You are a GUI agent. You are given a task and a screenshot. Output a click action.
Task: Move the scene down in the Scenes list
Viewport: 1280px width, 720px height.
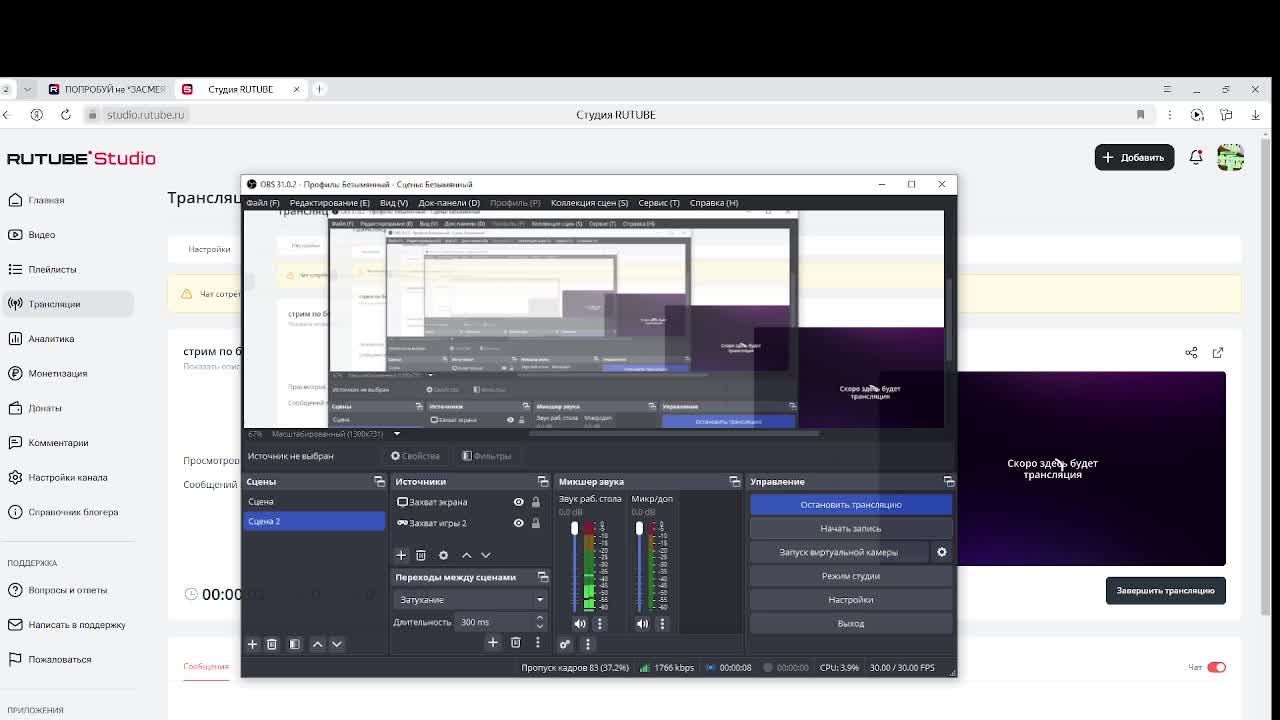pos(337,644)
